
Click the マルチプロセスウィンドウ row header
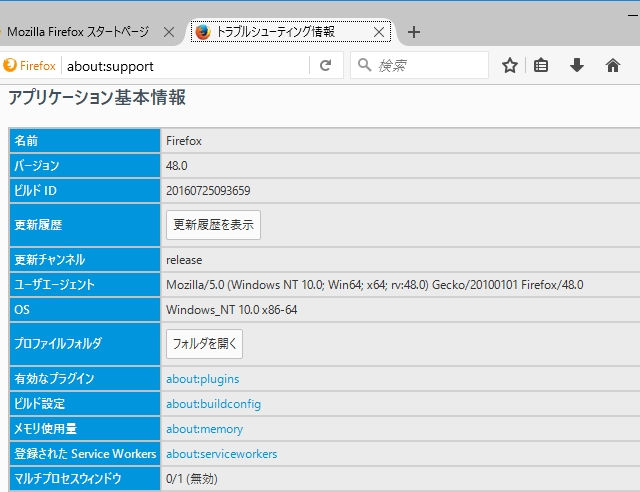coord(85,479)
